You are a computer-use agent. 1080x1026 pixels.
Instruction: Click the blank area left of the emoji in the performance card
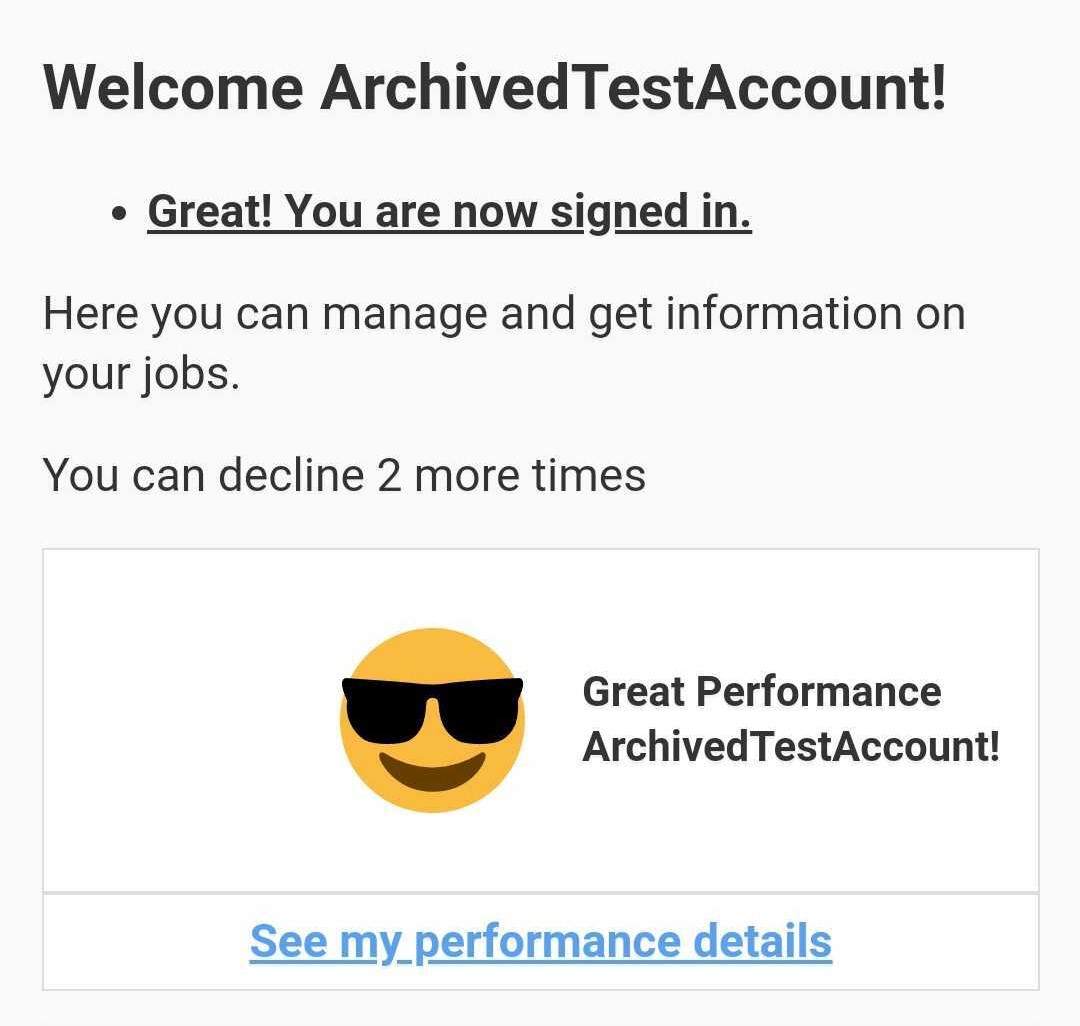tap(191, 720)
